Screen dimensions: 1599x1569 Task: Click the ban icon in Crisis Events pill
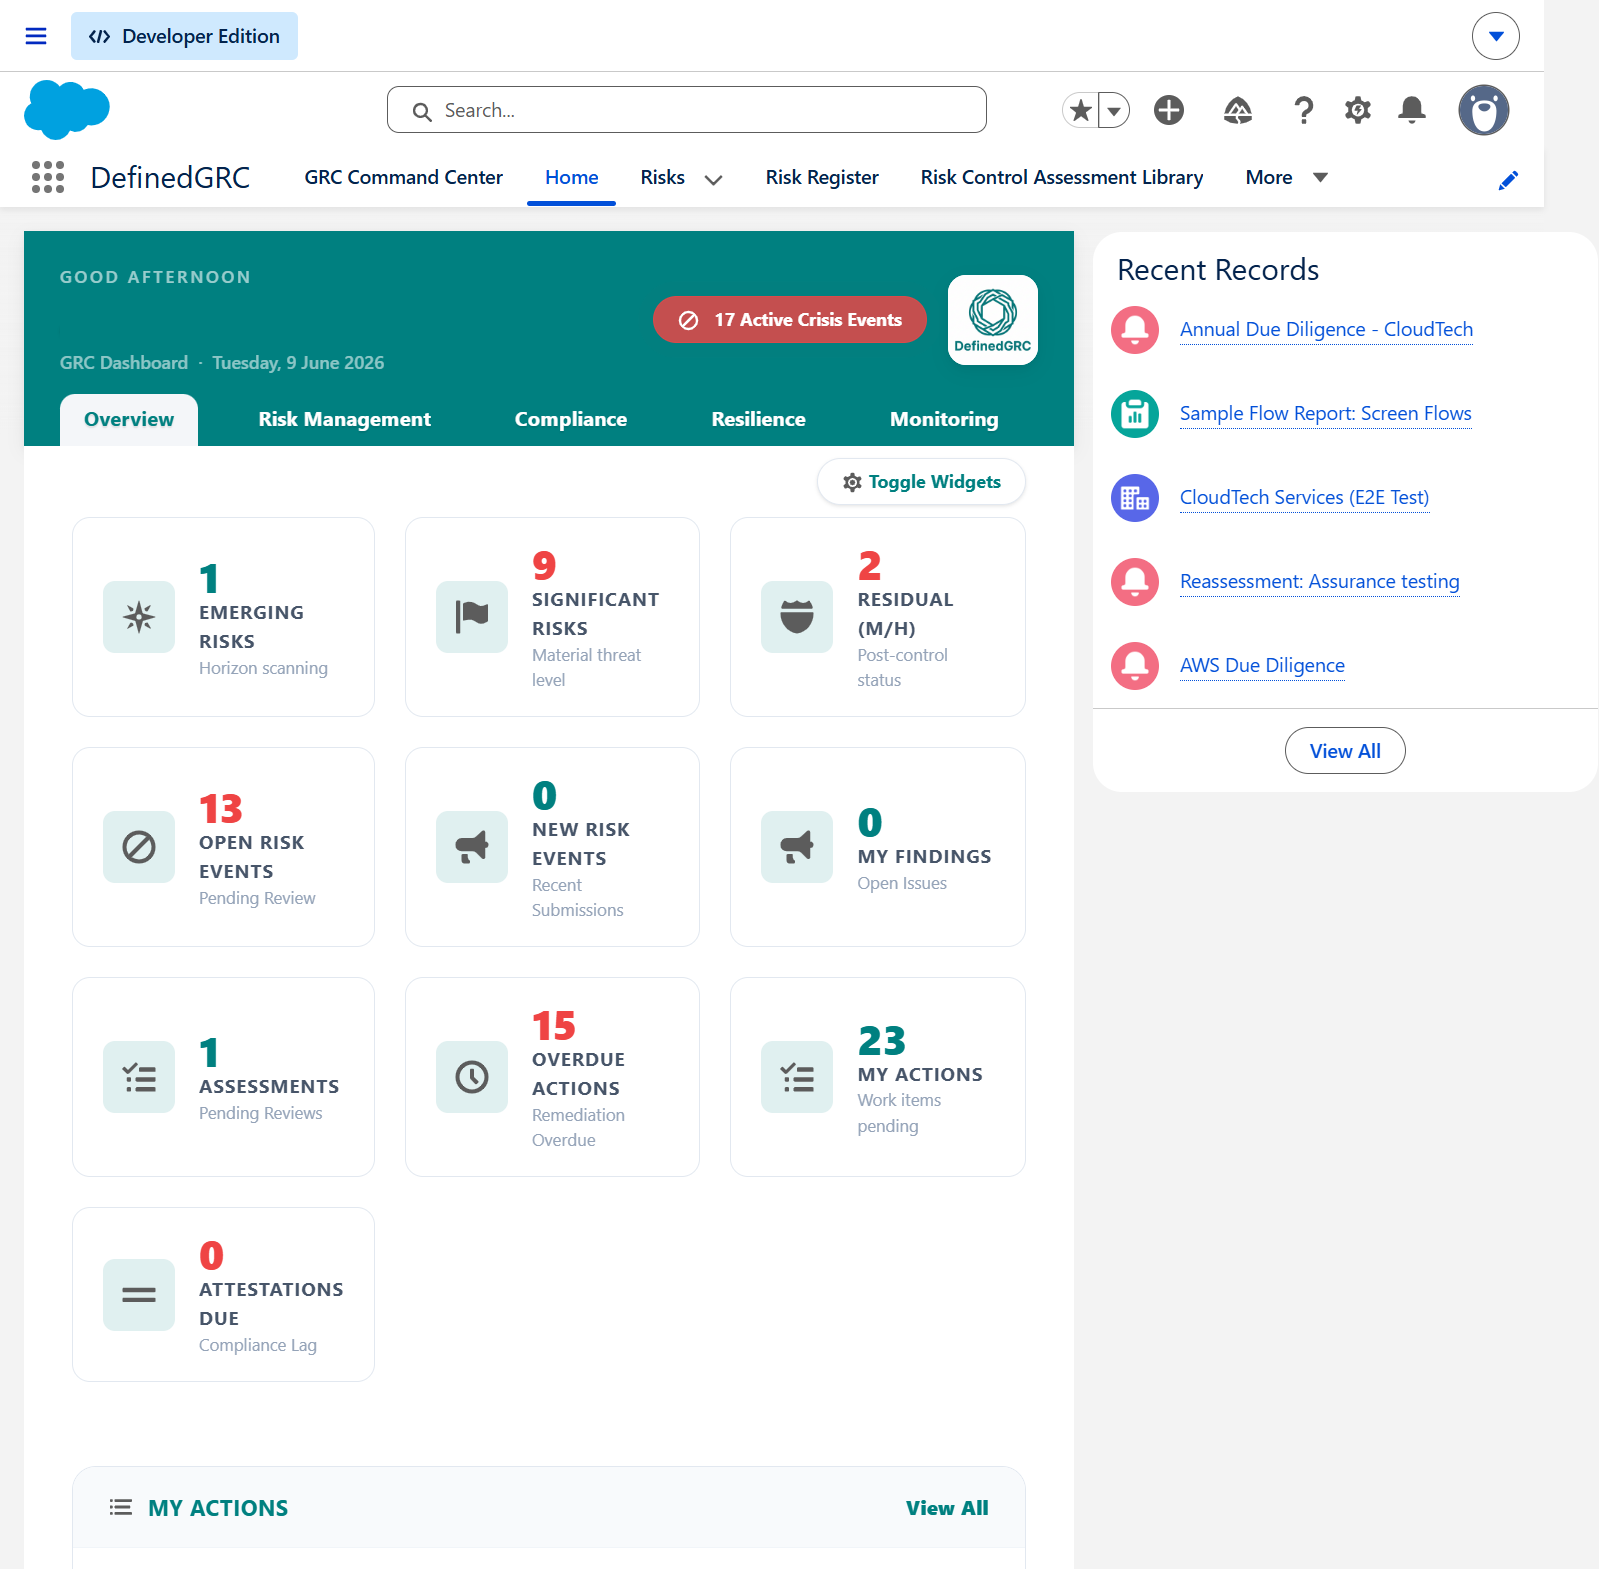point(688,320)
